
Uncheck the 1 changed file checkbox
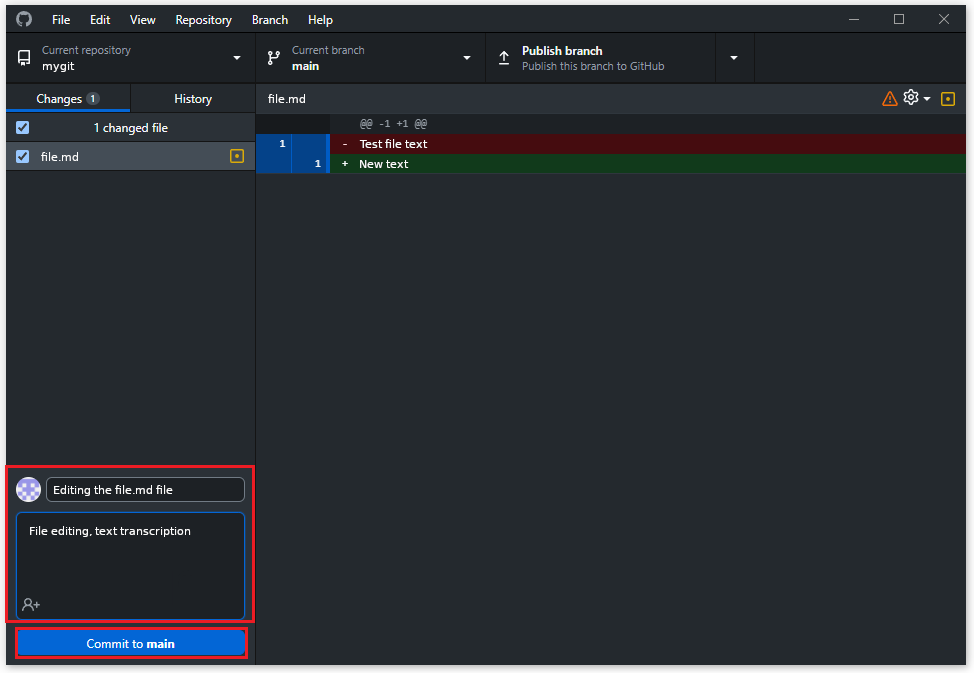pyautogui.click(x=22, y=127)
